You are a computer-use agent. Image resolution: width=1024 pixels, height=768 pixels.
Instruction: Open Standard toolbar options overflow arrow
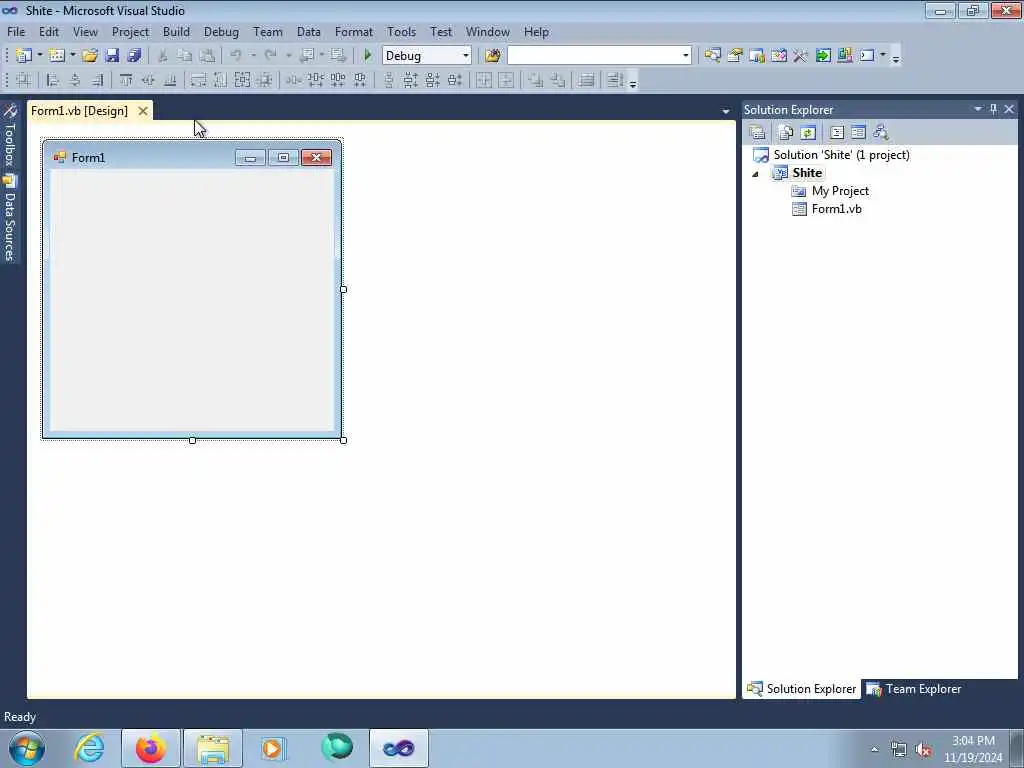pyautogui.click(x=896, y=57)
